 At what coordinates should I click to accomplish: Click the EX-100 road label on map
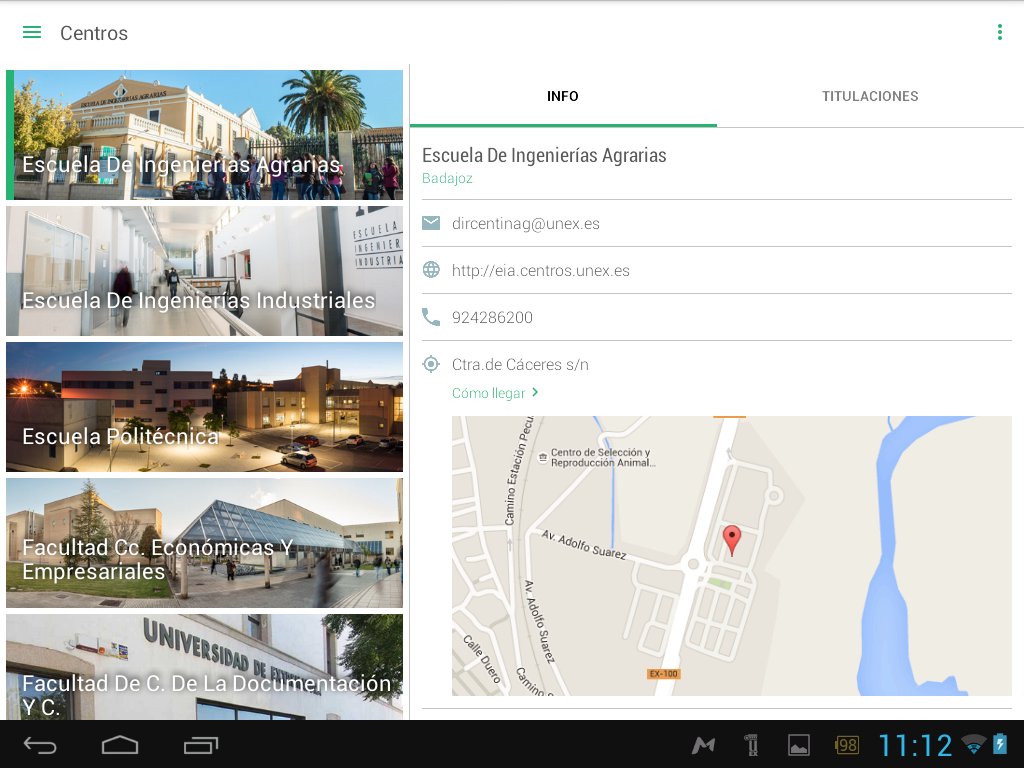tap(664, 673)
